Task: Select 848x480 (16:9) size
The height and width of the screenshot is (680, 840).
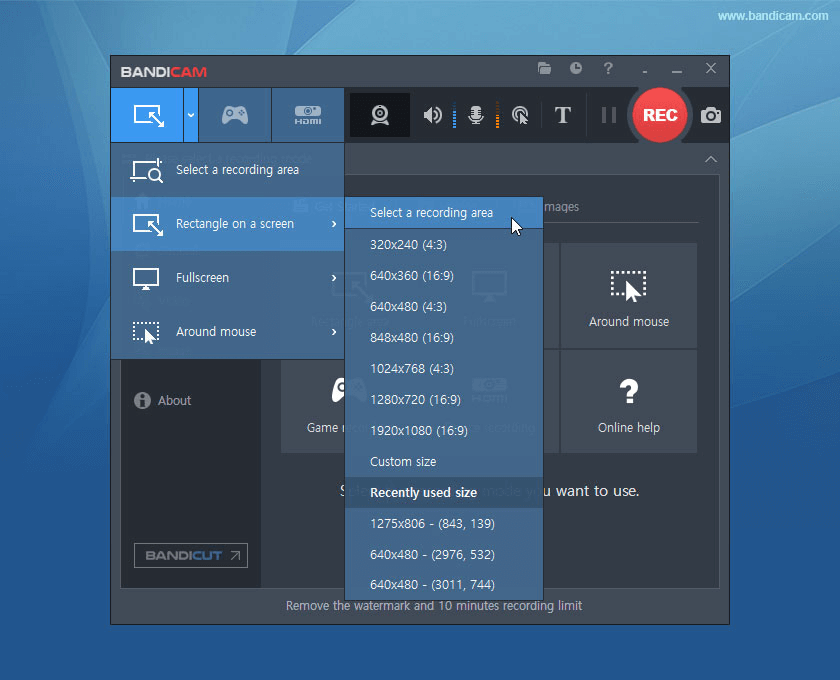Action: pos(444,338)
